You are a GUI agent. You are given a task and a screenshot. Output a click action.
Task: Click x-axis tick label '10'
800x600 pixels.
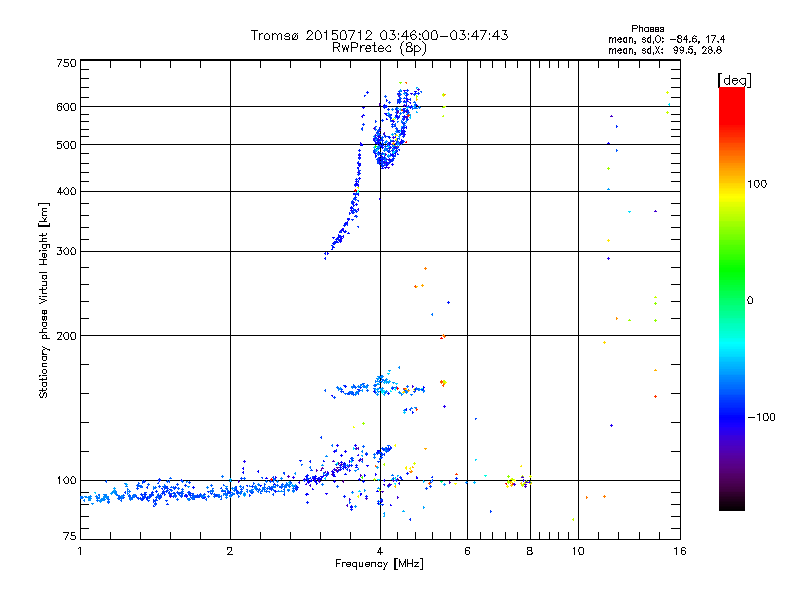(x=578, y=551)
